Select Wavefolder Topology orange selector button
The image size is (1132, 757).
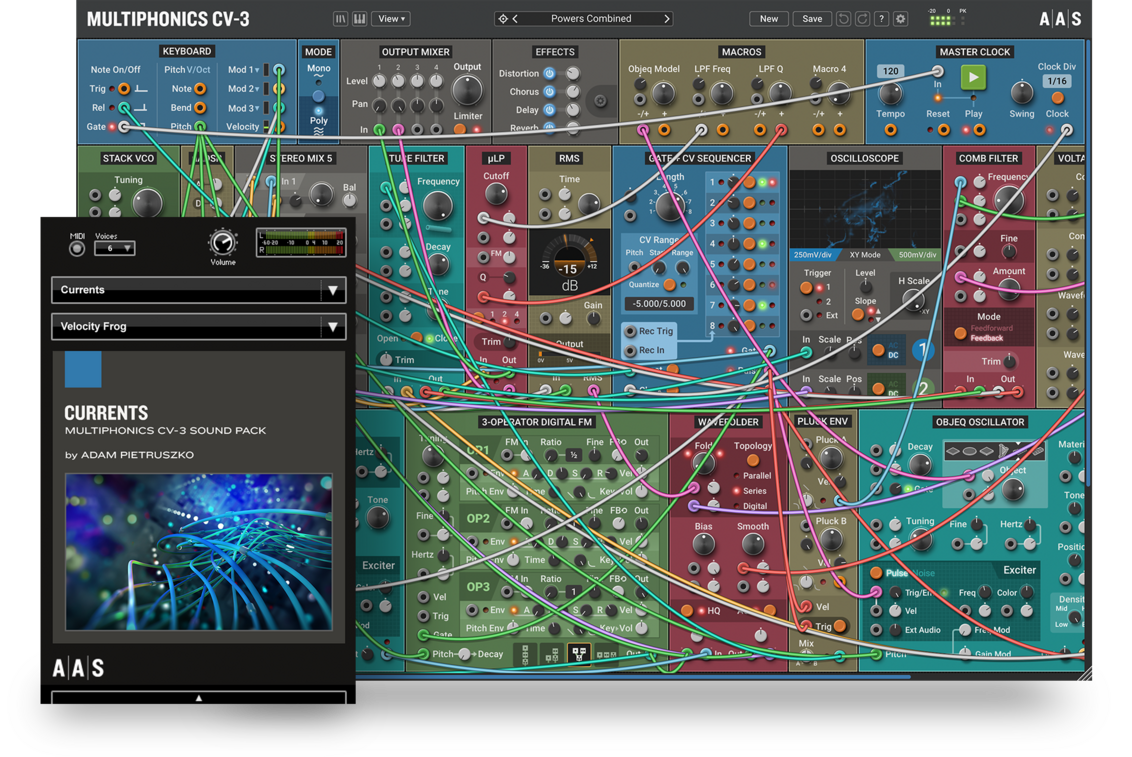coord(752,460)
